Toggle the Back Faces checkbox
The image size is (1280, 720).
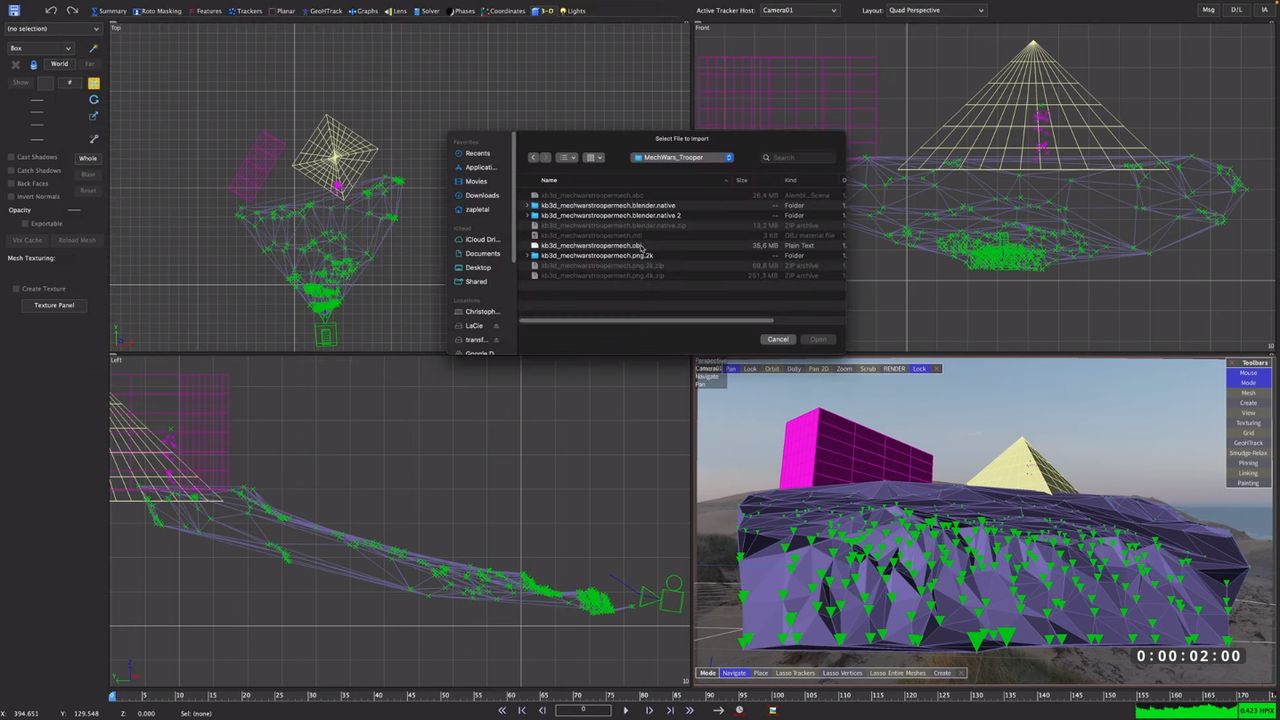[11, 184]
